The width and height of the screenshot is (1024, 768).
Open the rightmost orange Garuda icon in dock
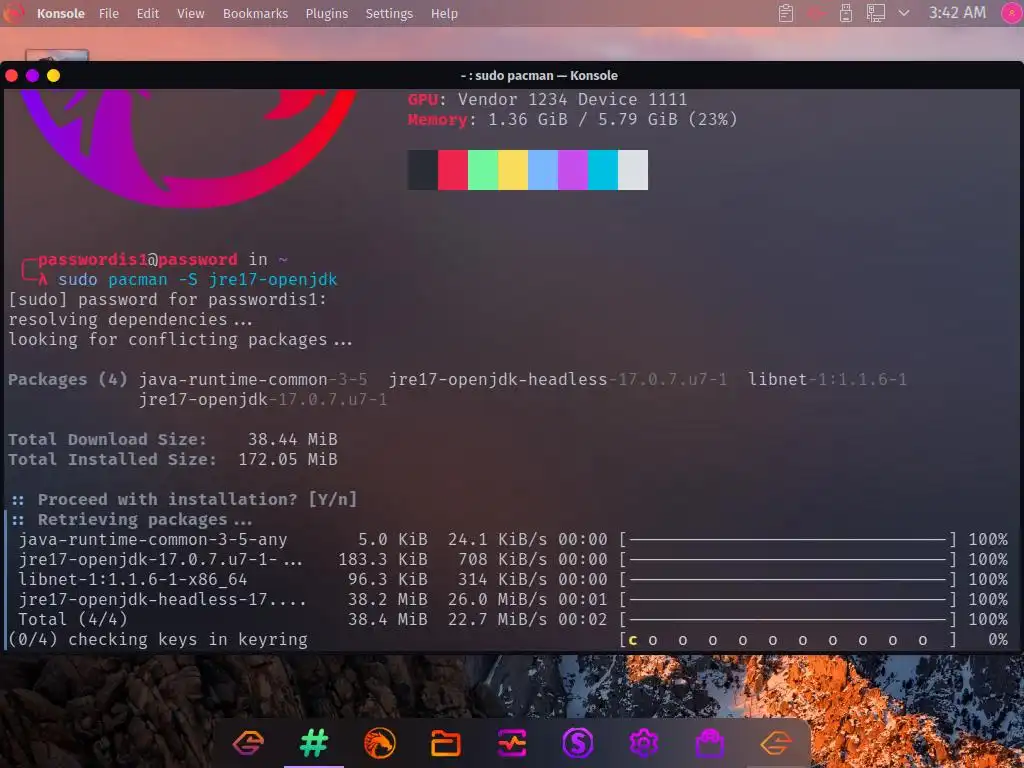[x=776, y=743]
